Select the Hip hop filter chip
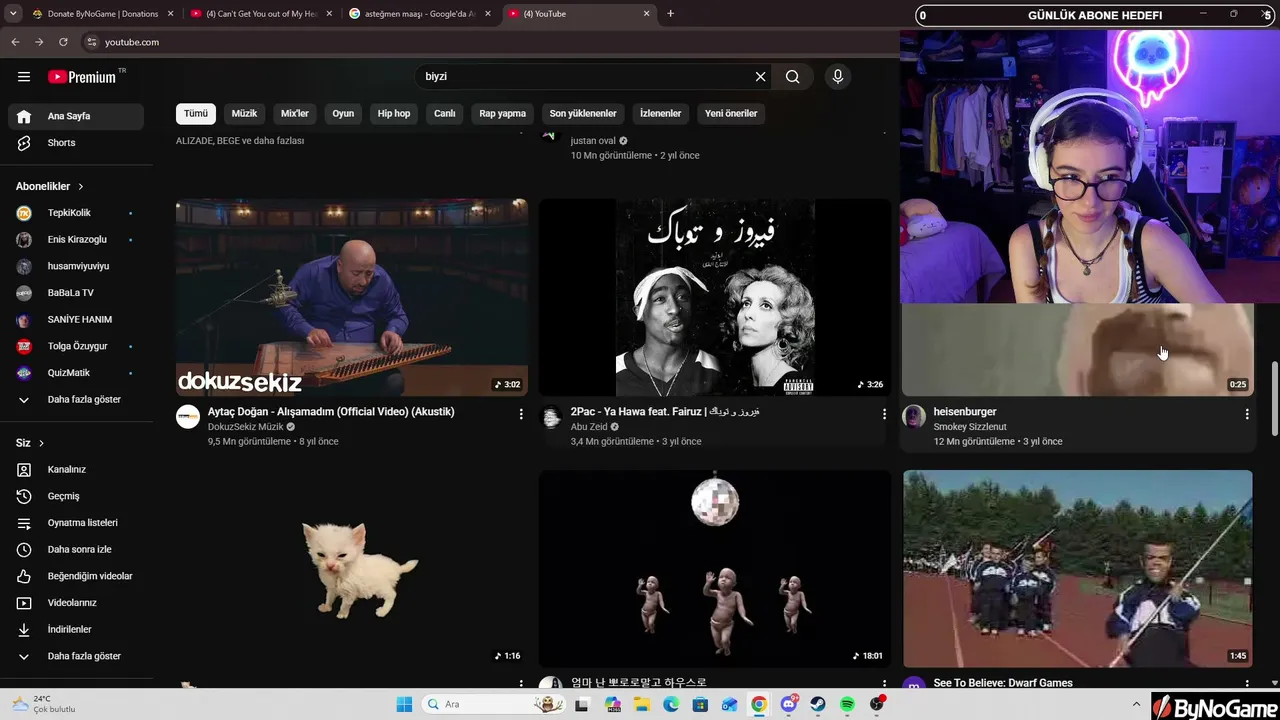 tap(394, 114)
